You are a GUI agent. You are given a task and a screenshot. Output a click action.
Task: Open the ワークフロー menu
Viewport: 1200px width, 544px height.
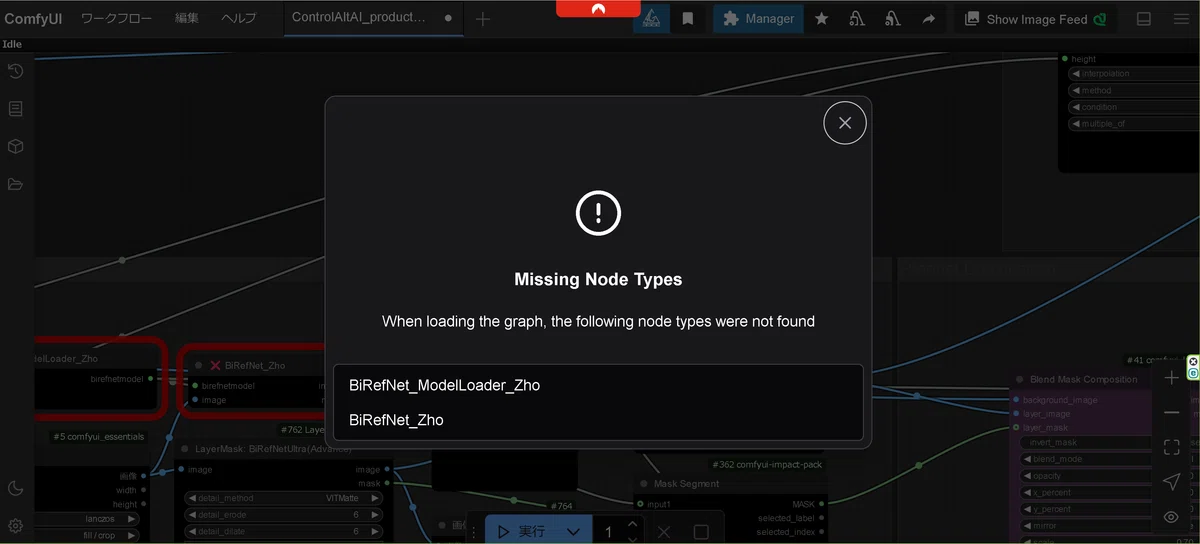116,18
